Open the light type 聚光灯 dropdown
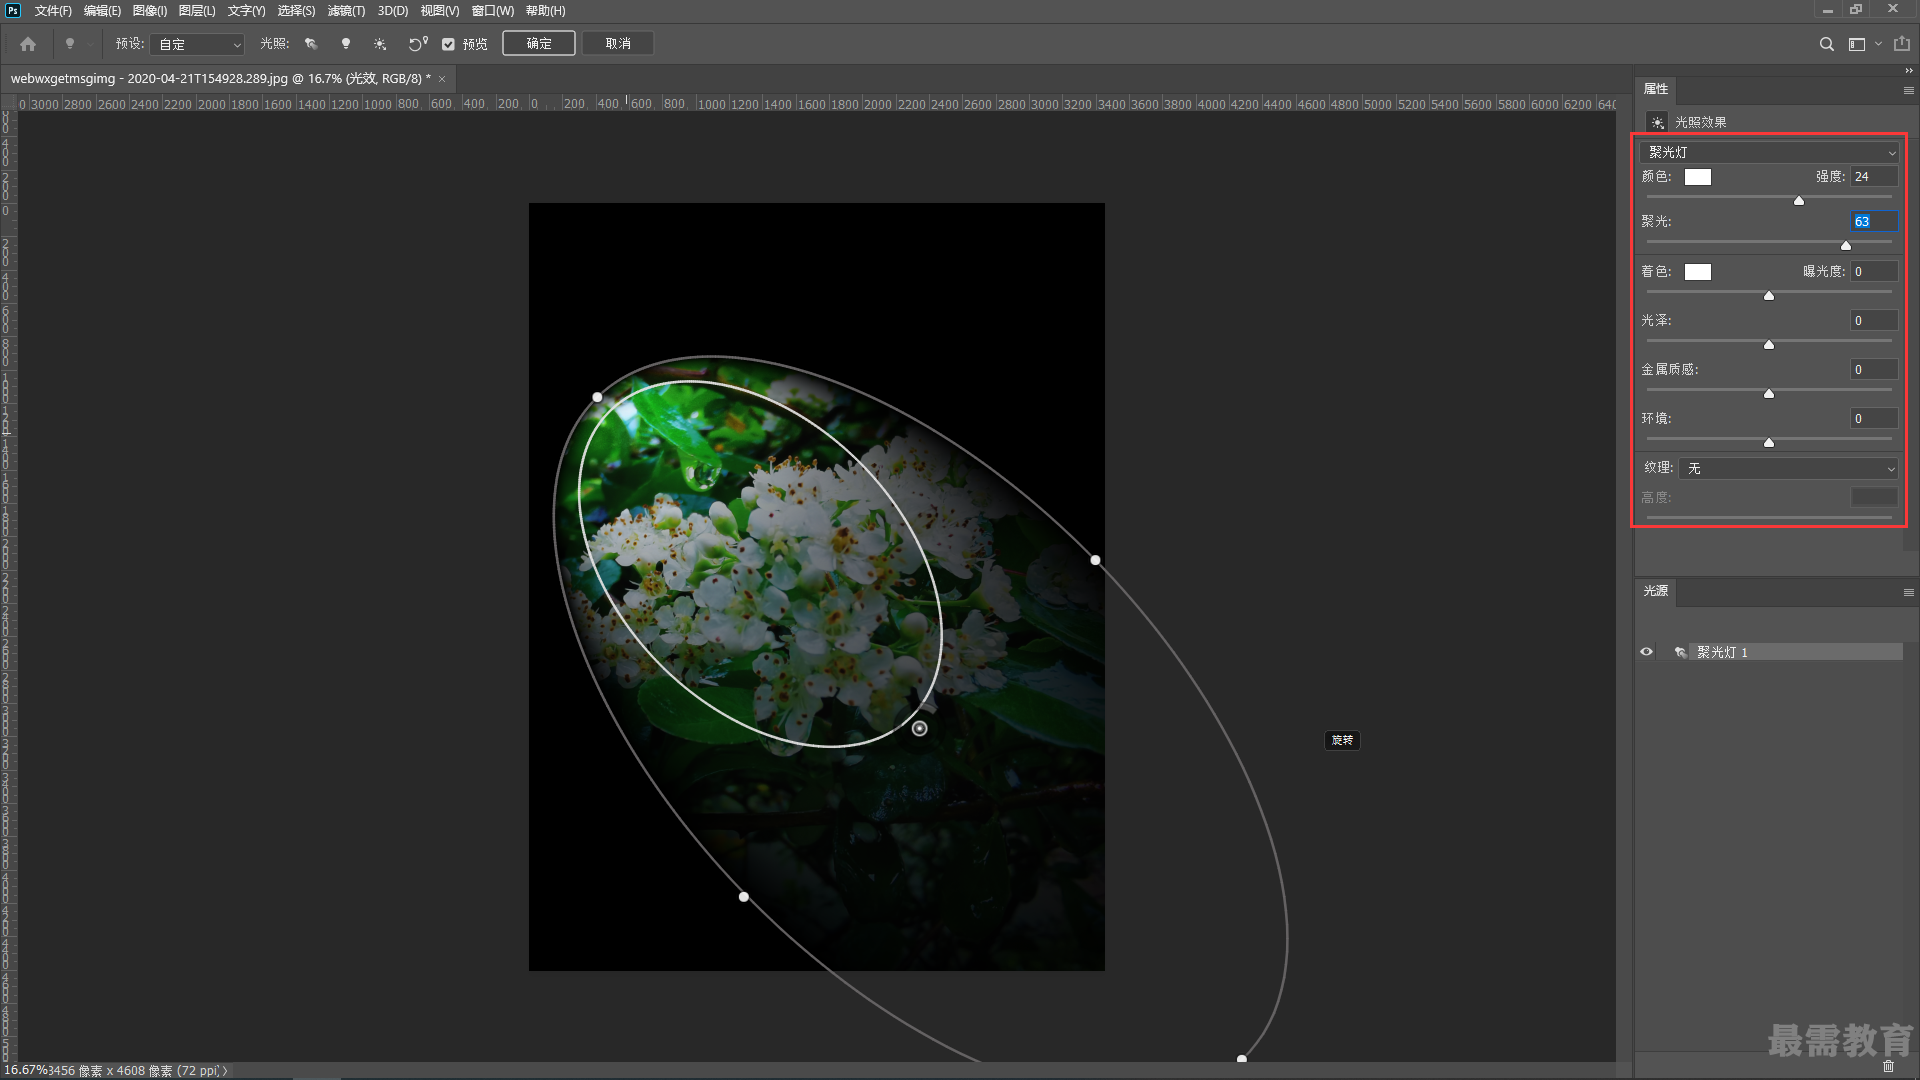Viewport: 1920px width, 1080px height. pos(1769,153)
